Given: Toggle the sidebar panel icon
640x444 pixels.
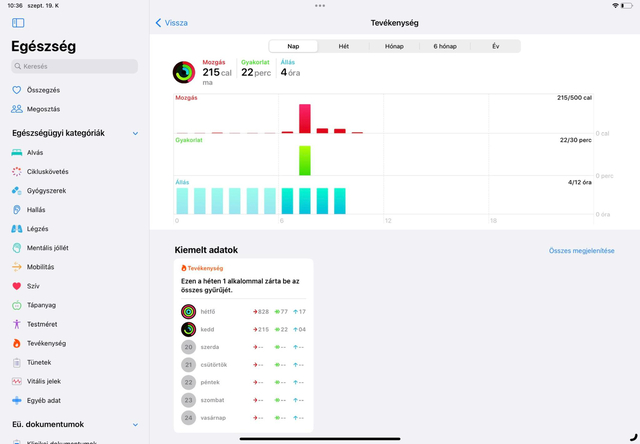Looking at the screenshot, I should coord(18,23).
